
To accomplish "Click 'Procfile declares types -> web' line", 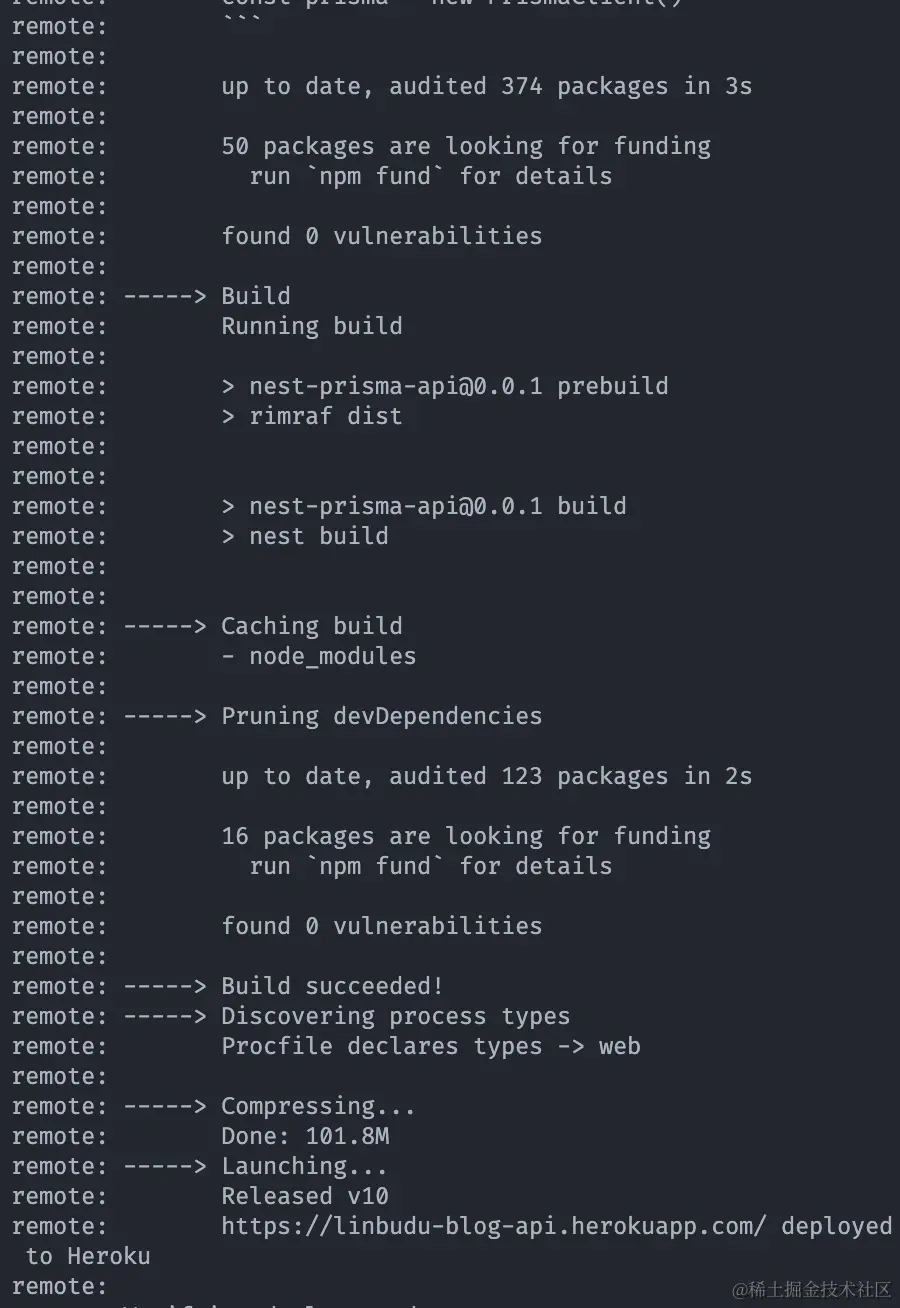I will (431, 1046).
